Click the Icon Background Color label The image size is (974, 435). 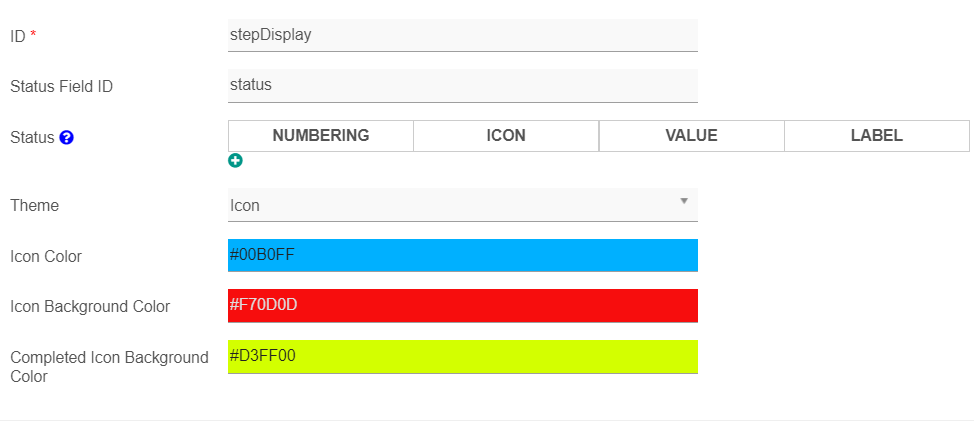[x=90, y=306]
